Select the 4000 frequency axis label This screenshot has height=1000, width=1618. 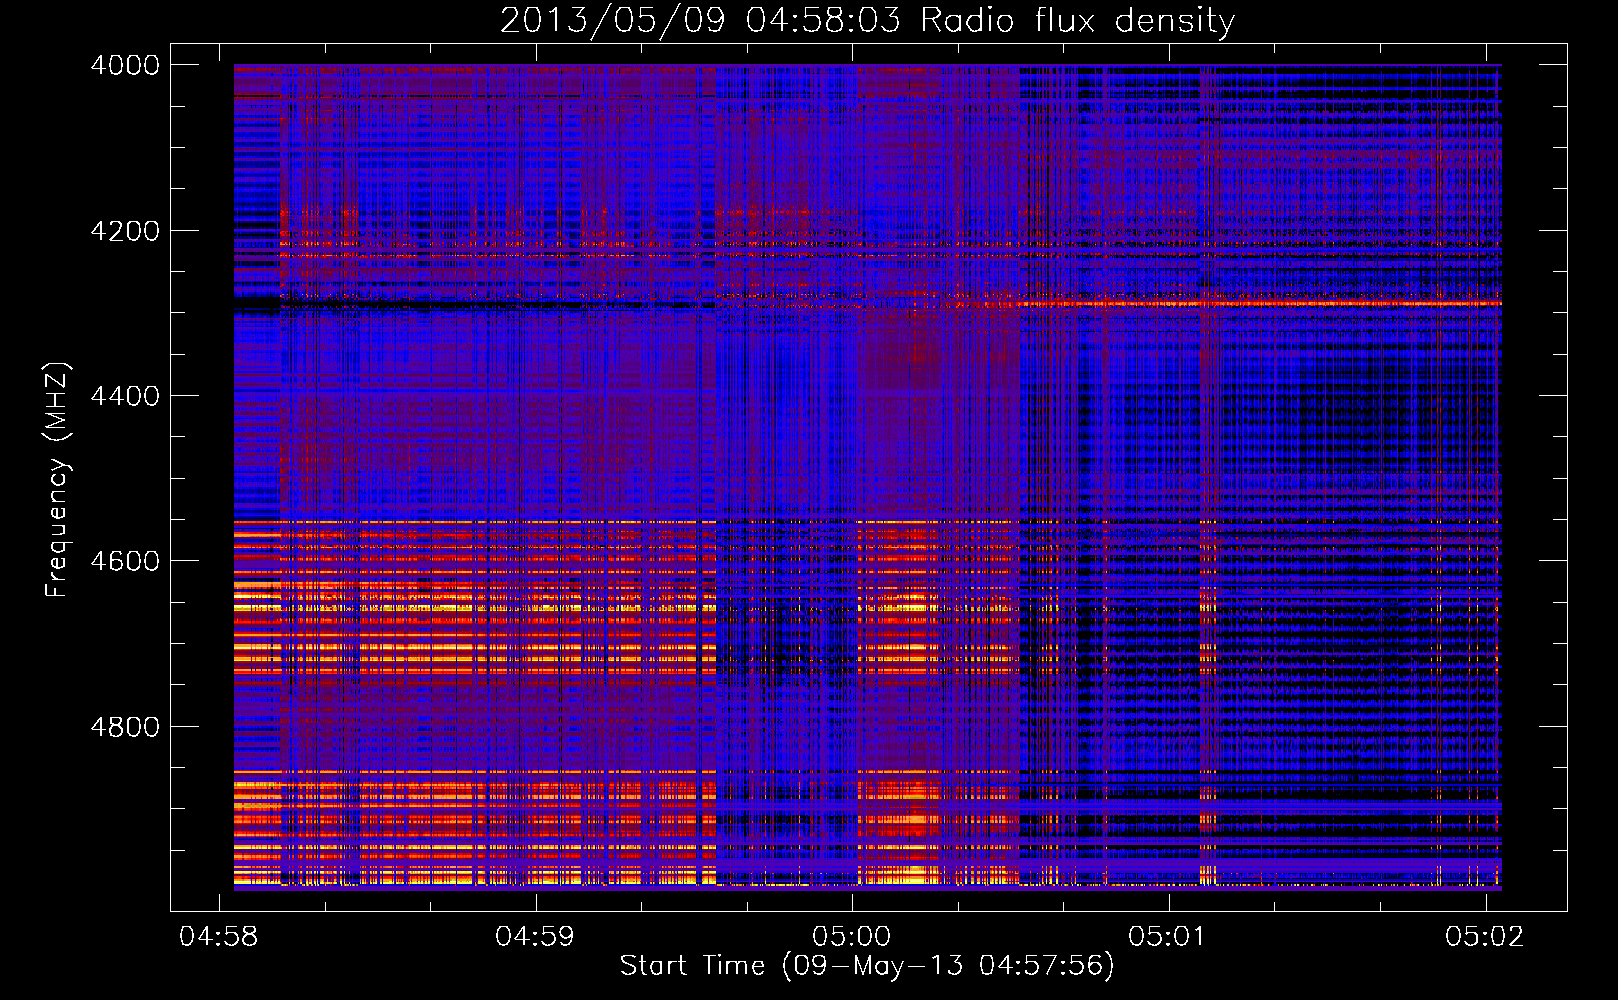(x=124, y=65)
